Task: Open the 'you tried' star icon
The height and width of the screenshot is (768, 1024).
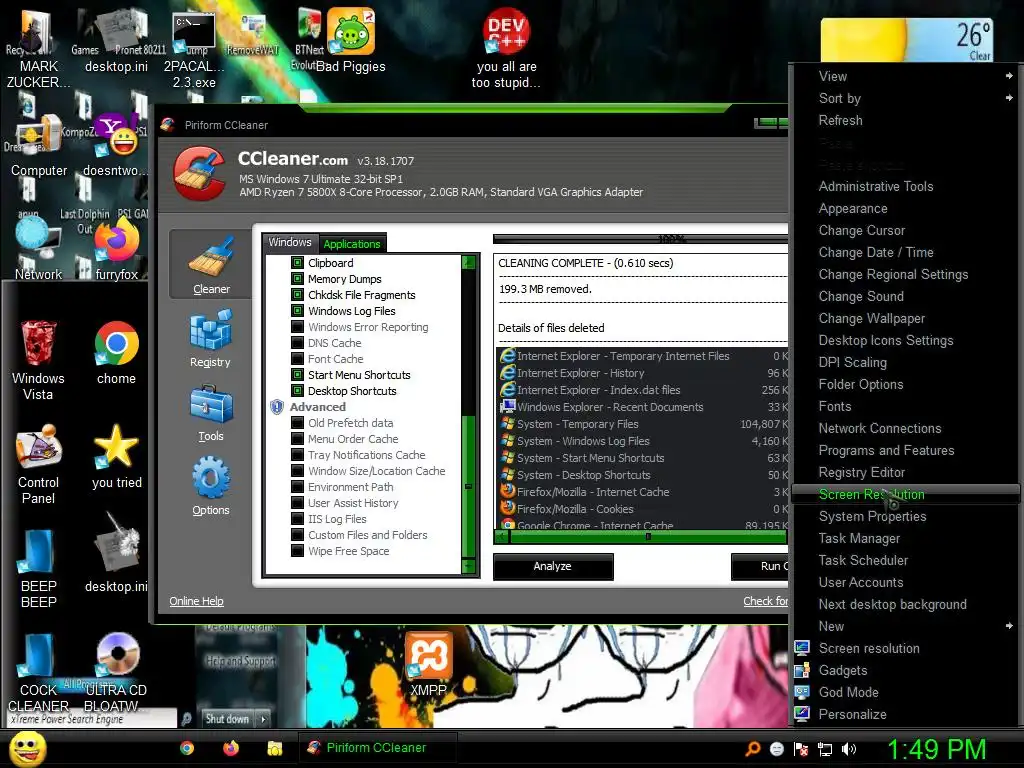Action: point(116,456)
